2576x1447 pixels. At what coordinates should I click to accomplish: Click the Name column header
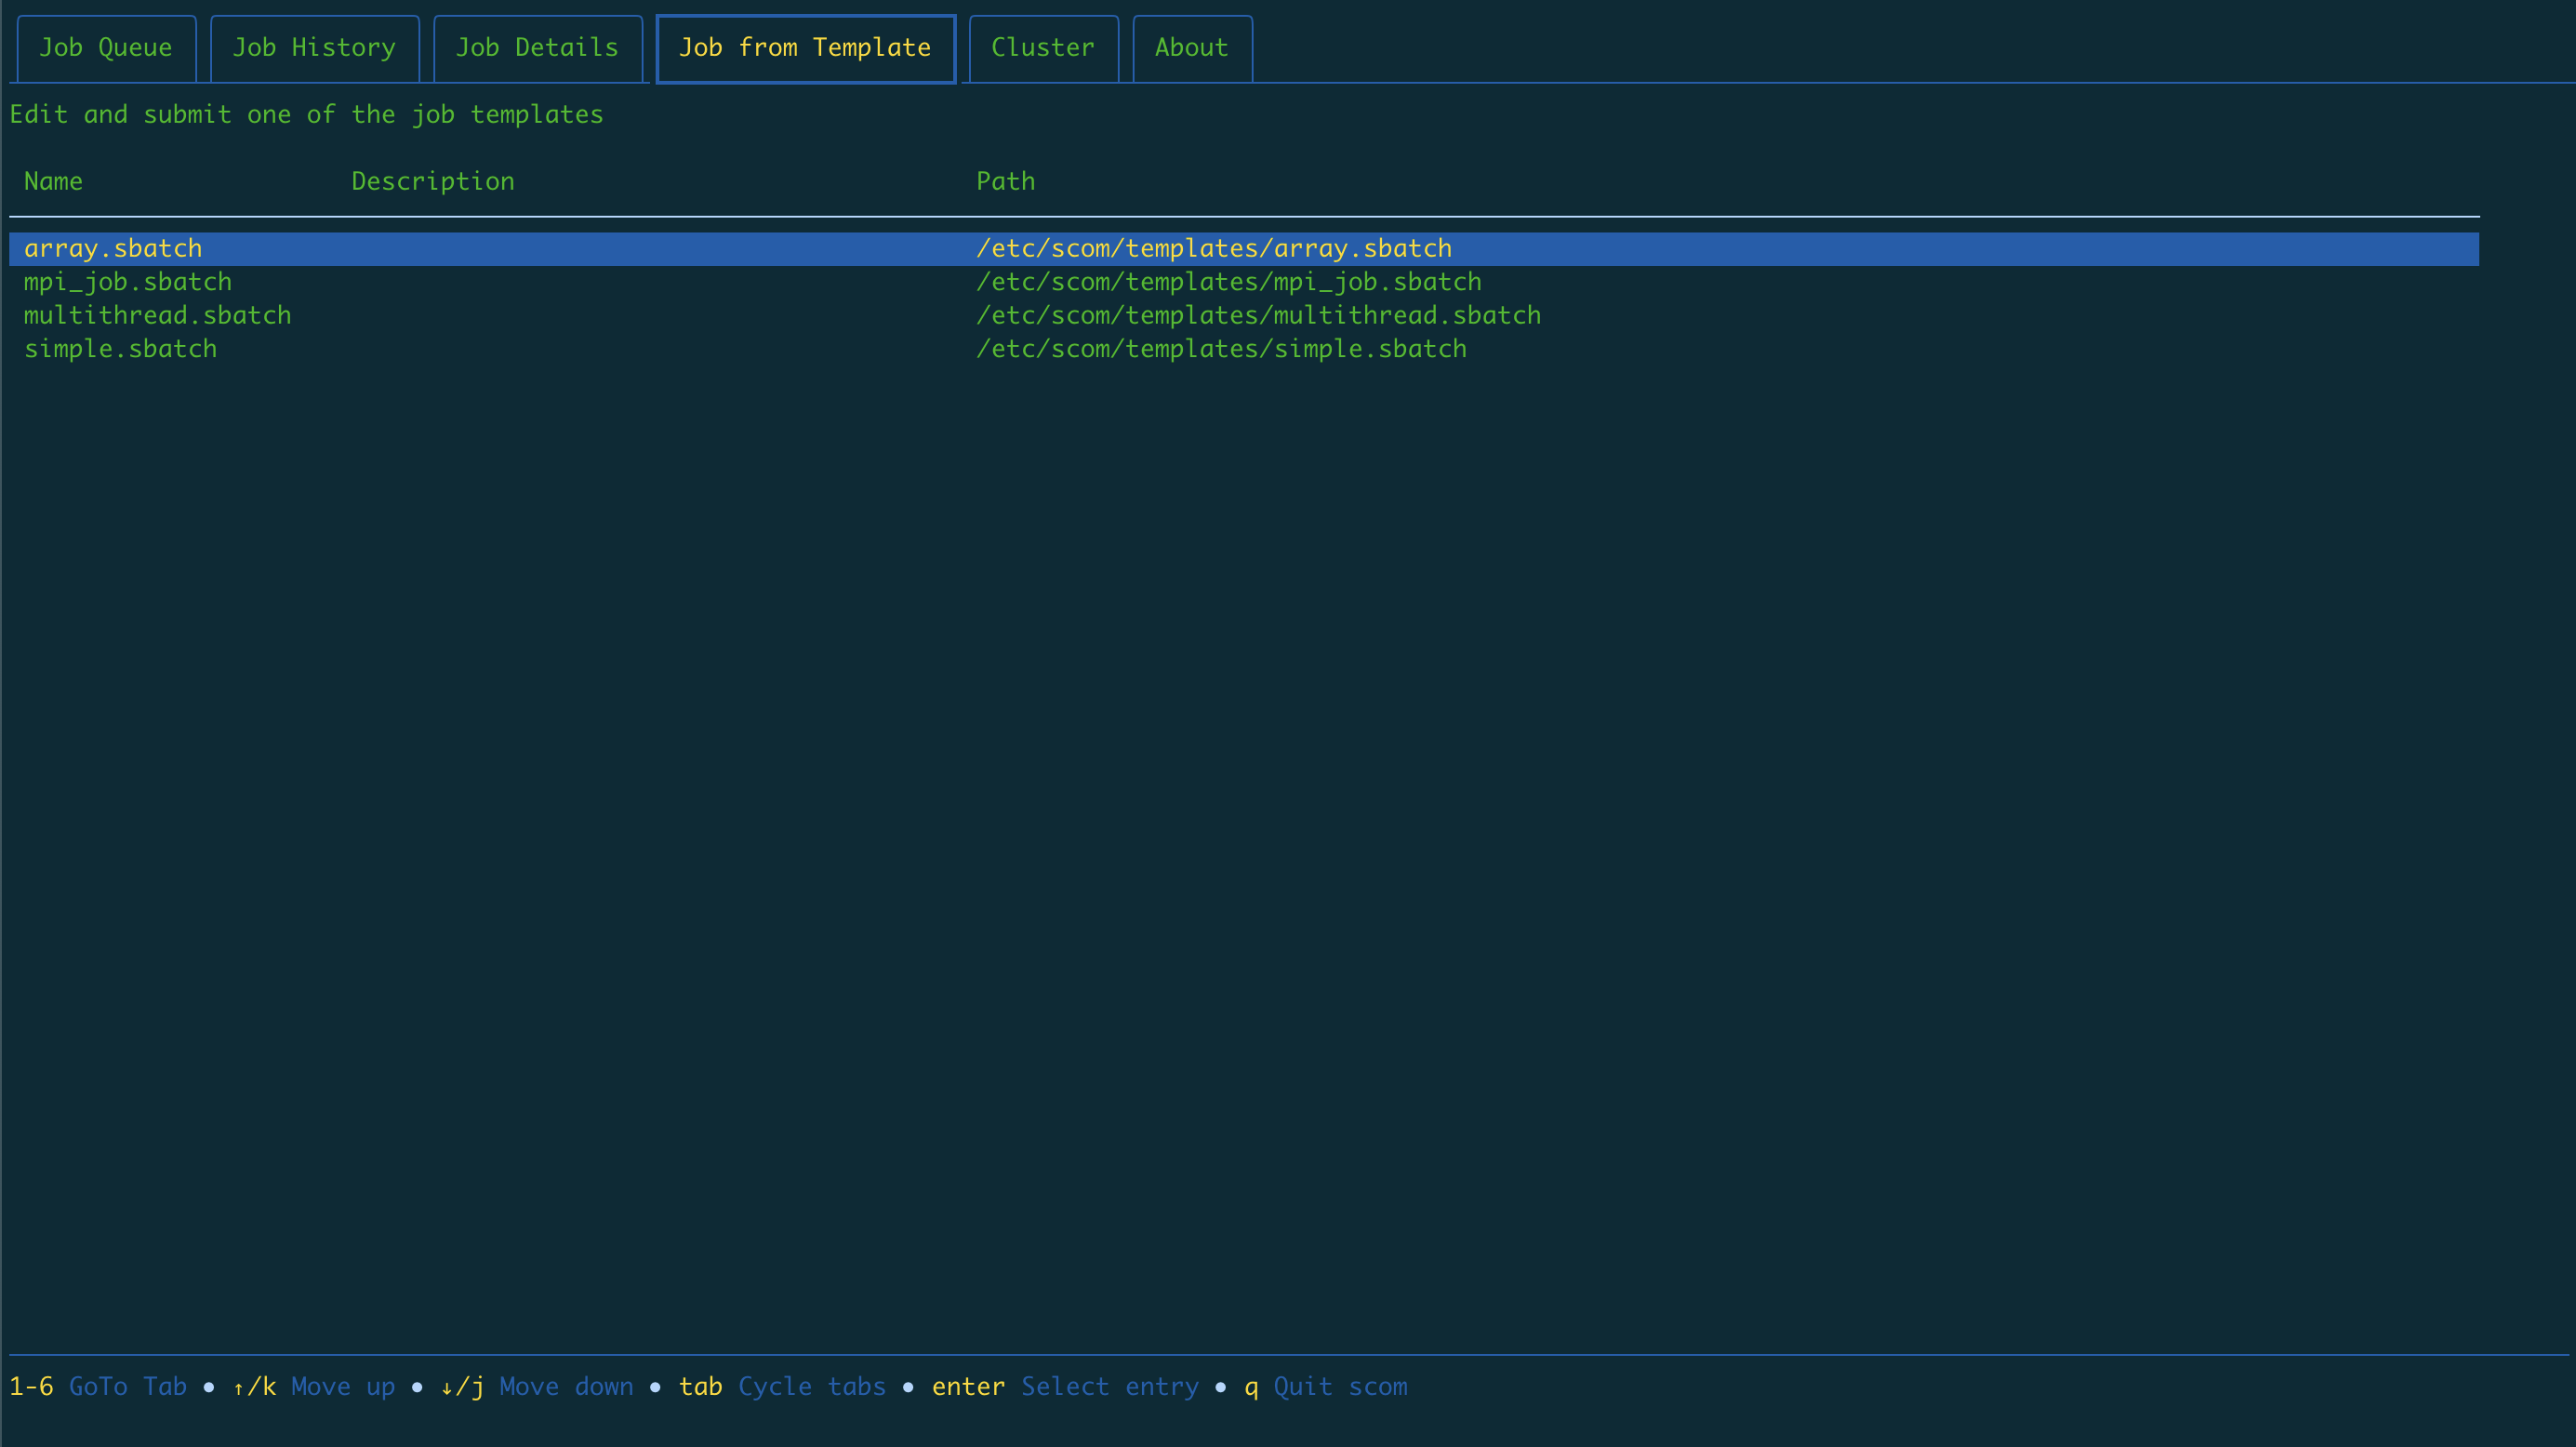click(53, 181)
